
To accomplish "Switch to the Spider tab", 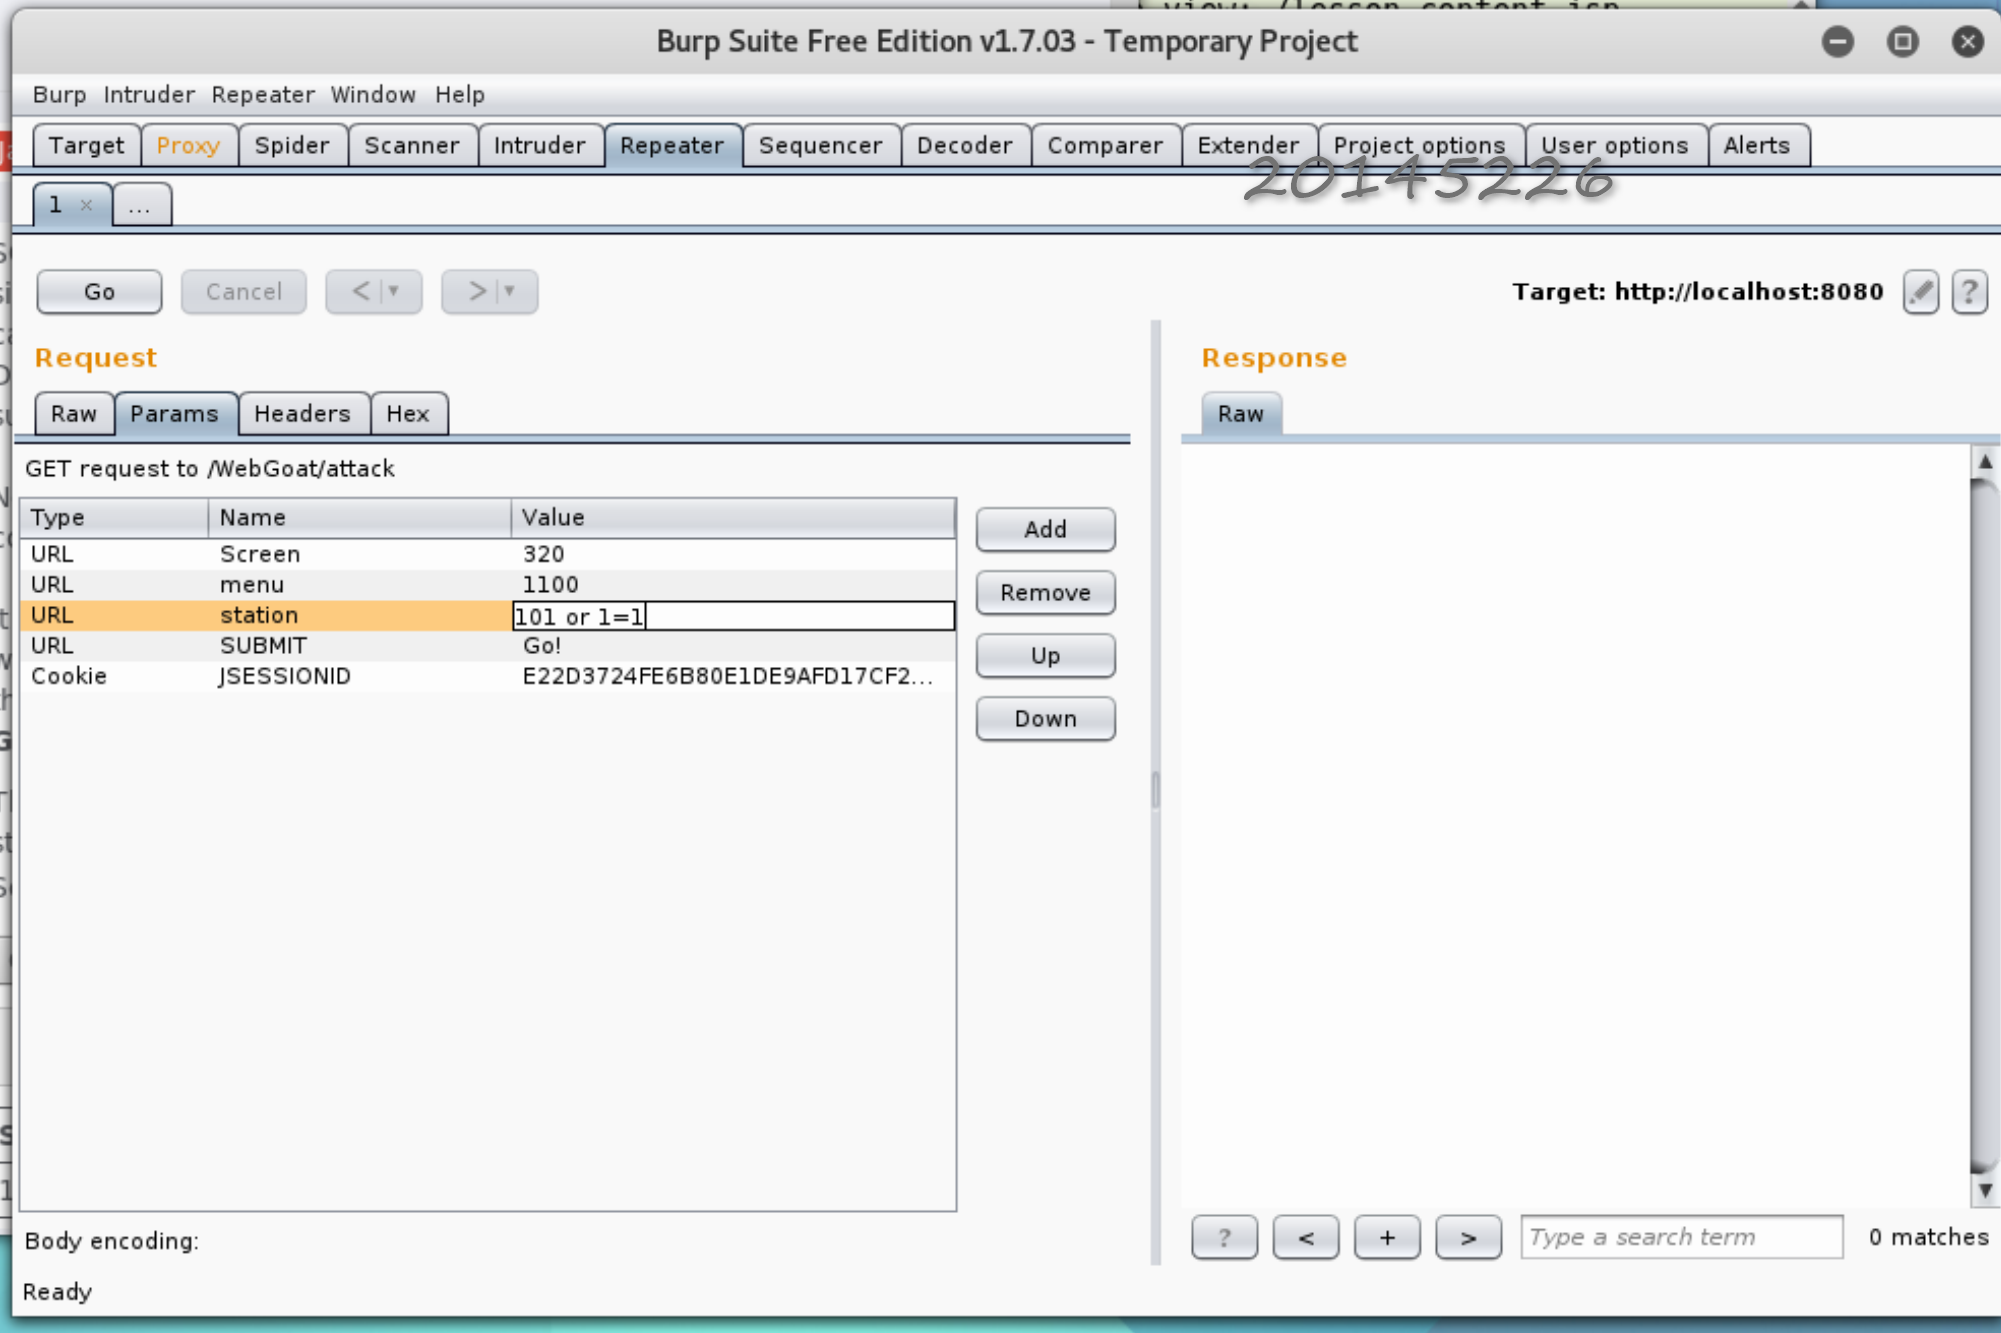I will tap(292, 145).
